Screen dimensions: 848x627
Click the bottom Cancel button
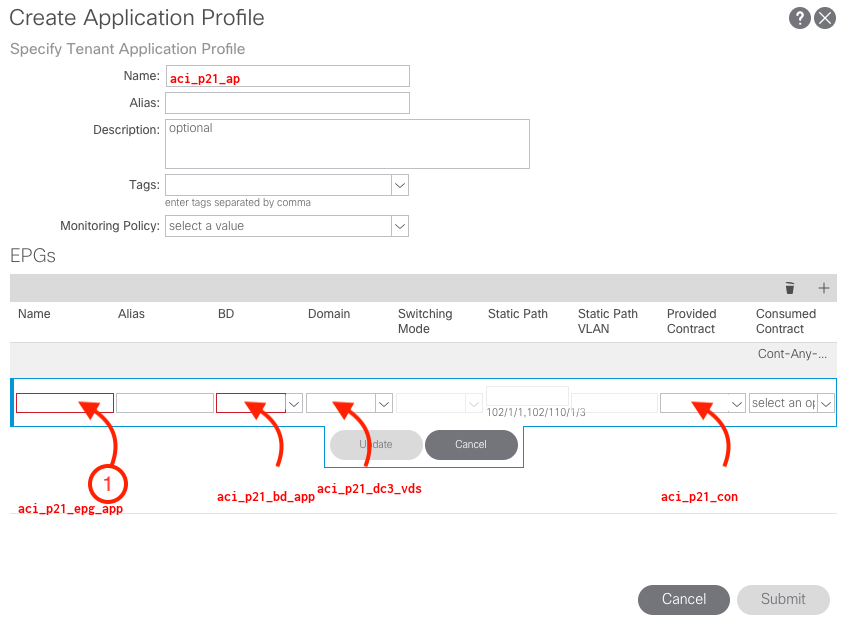[684, 599]
